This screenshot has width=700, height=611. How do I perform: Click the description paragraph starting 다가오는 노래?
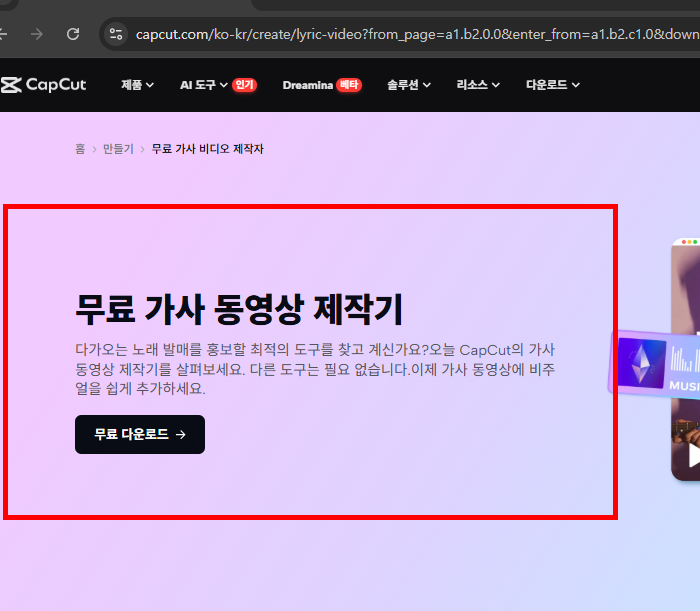point(315,369)
